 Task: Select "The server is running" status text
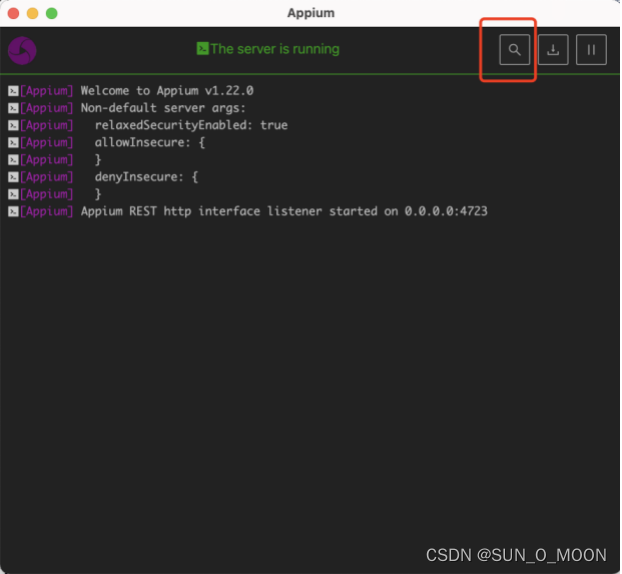point(275,49)
